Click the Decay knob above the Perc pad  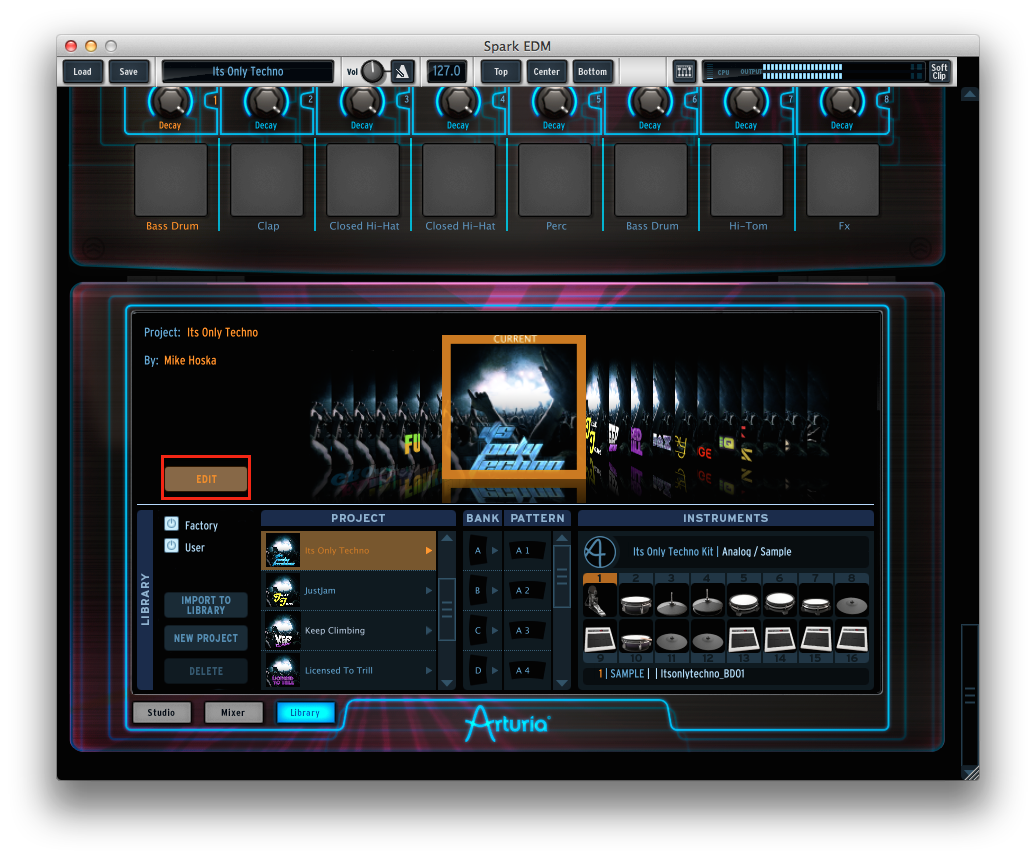pyautogui.click(x=554, y=102)
